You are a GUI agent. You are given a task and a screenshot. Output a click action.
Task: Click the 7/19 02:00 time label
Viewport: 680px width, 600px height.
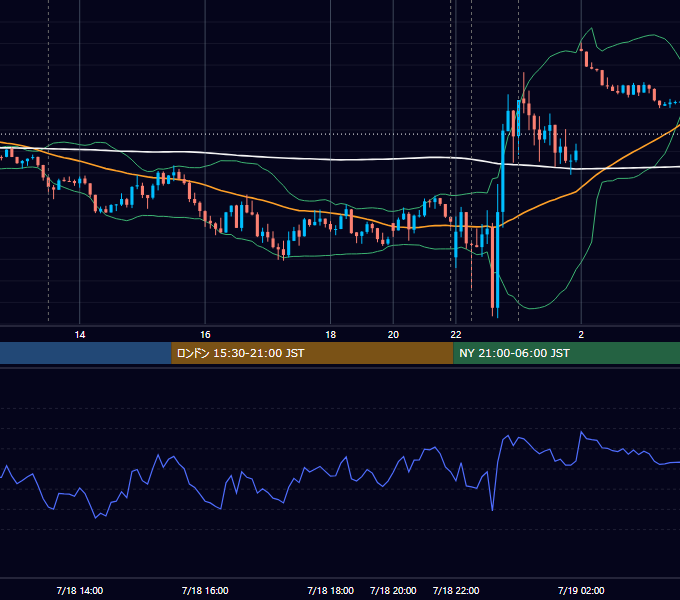pyautogui.click(x=581, y=590)
